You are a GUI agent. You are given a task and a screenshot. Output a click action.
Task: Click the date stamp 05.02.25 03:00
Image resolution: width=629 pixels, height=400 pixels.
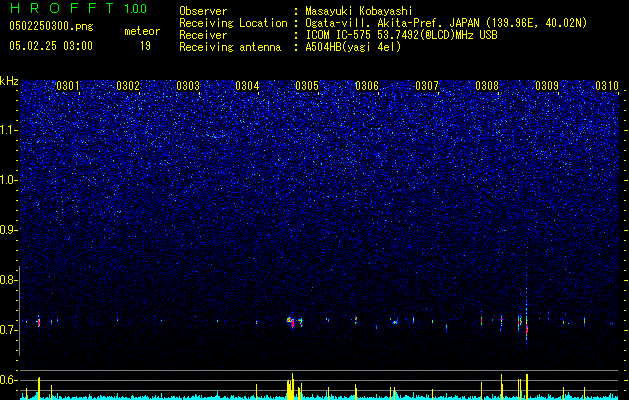pos(51,46)
